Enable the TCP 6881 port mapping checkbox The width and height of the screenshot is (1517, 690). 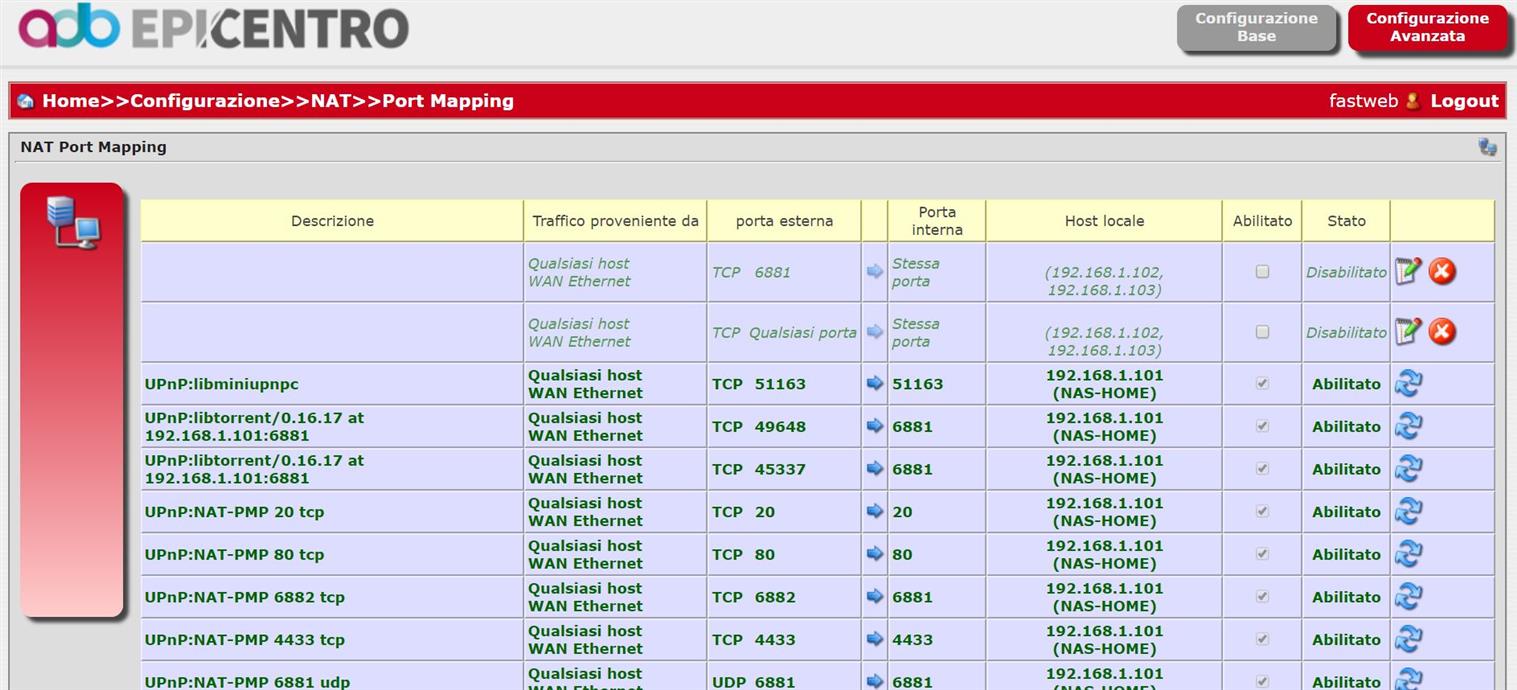[x=1262, y=272]
